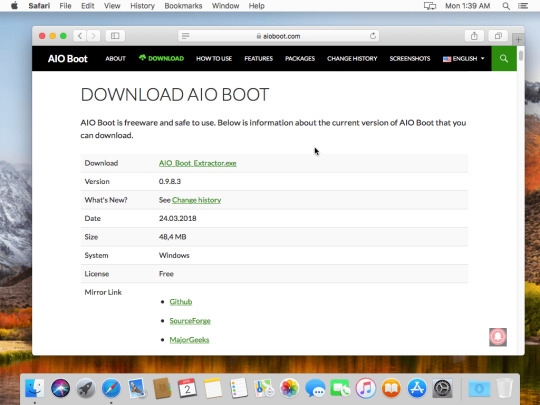Open App Store from the Dock

pyautogui.click(x=417, y=388)
